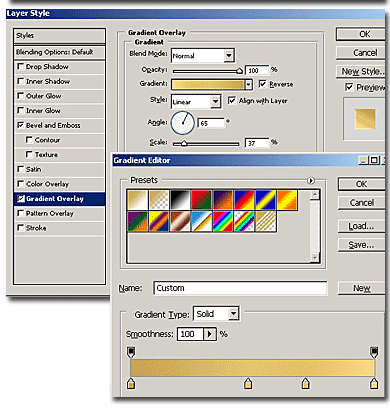Viewport: 390px width, 409px height.
Task: Select the gold-to-white gradient preset
Action: tap(137, 200)
